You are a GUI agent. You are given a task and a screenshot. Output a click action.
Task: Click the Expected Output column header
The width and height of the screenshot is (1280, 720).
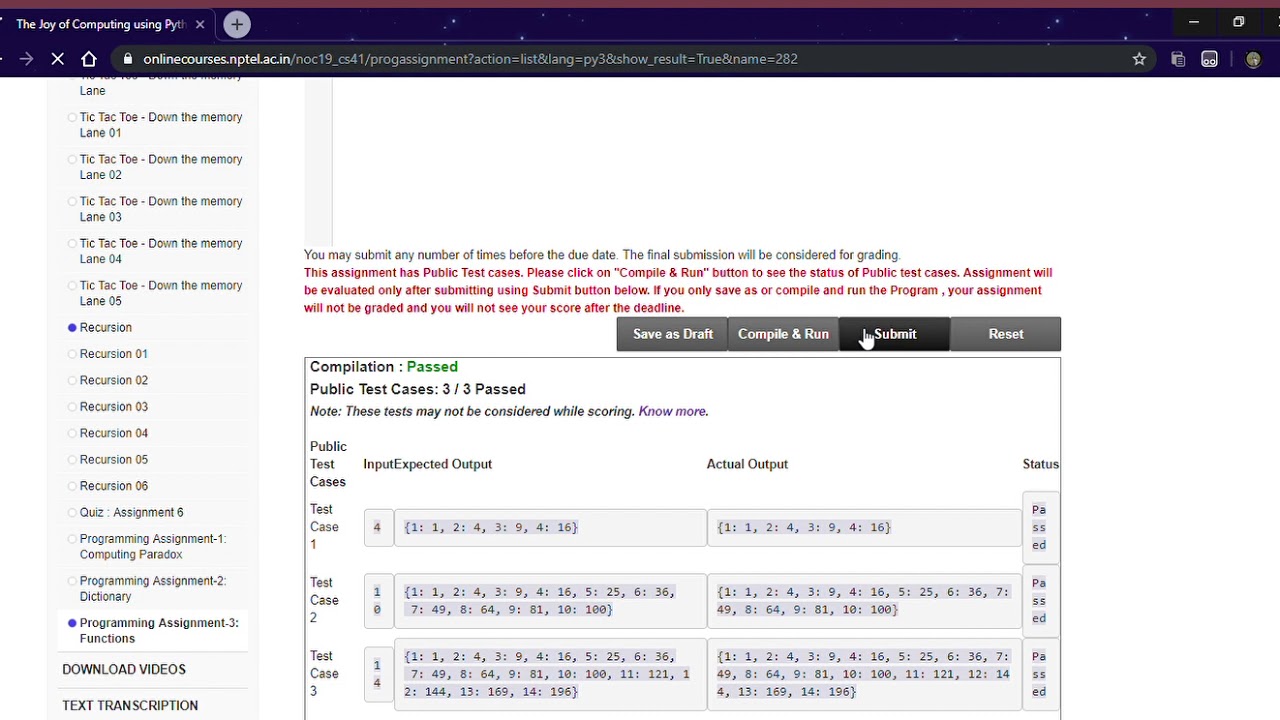point(443,464)
